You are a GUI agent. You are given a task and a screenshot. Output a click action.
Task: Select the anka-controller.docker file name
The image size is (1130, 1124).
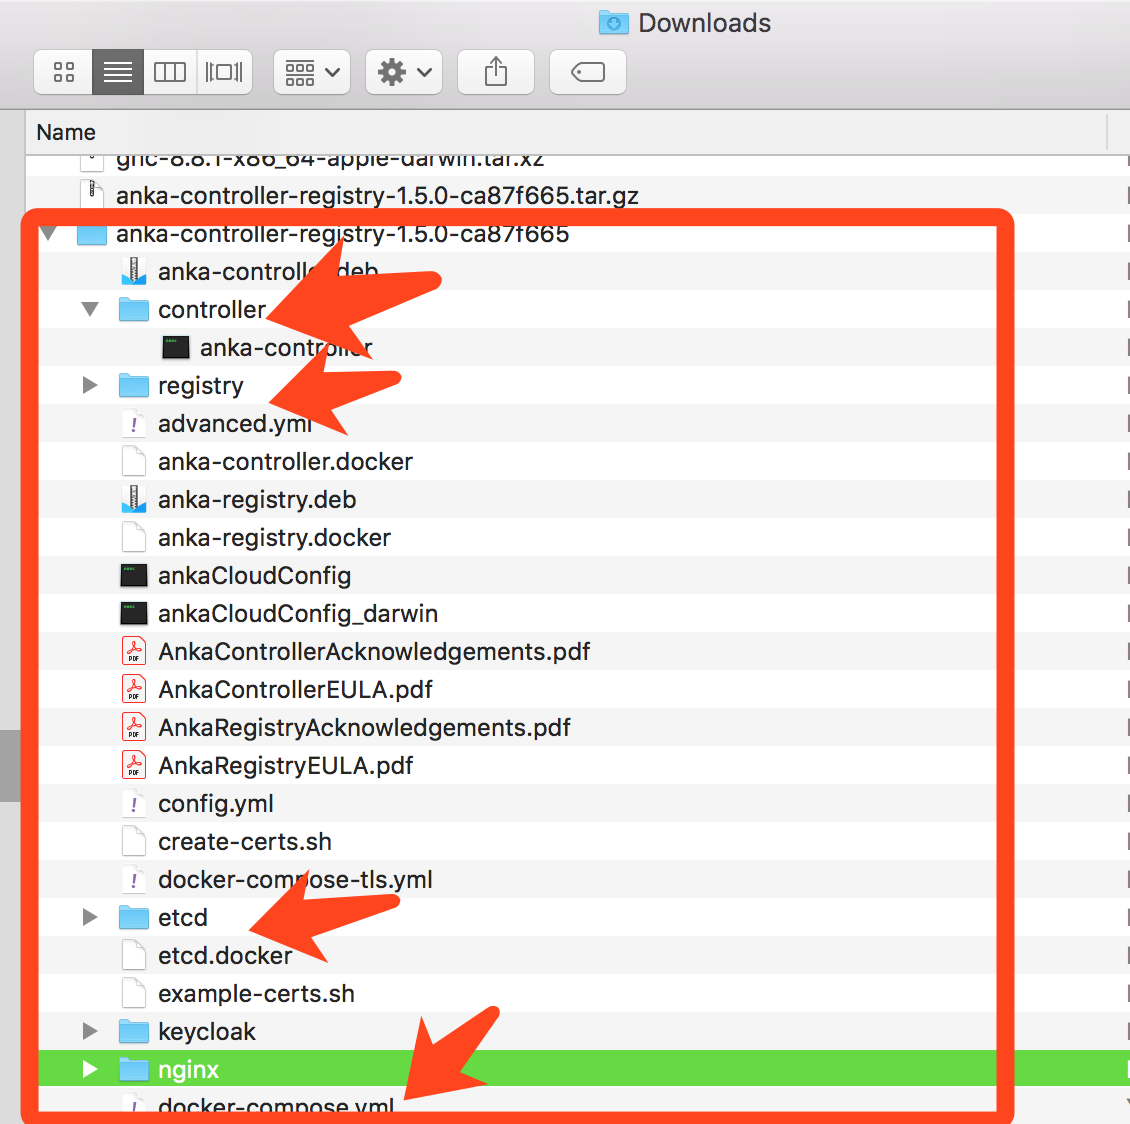[285, 461]
